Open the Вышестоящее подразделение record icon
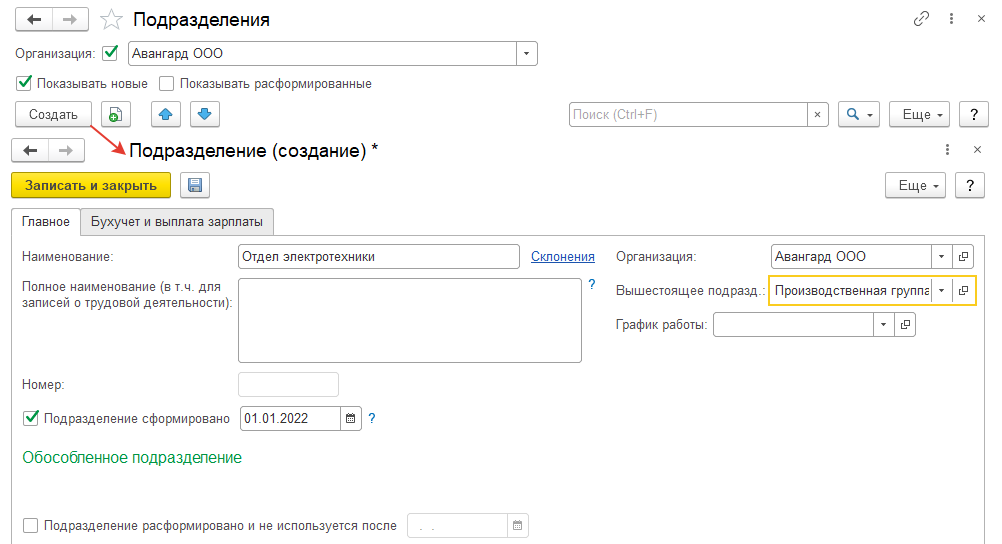 coord(964,291)
